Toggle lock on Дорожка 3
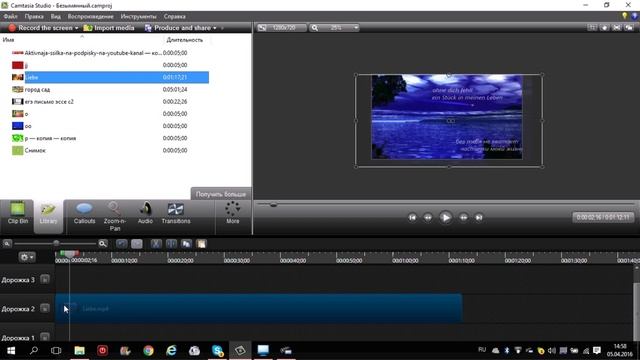The image size is (640, 360). pos(45,280)
